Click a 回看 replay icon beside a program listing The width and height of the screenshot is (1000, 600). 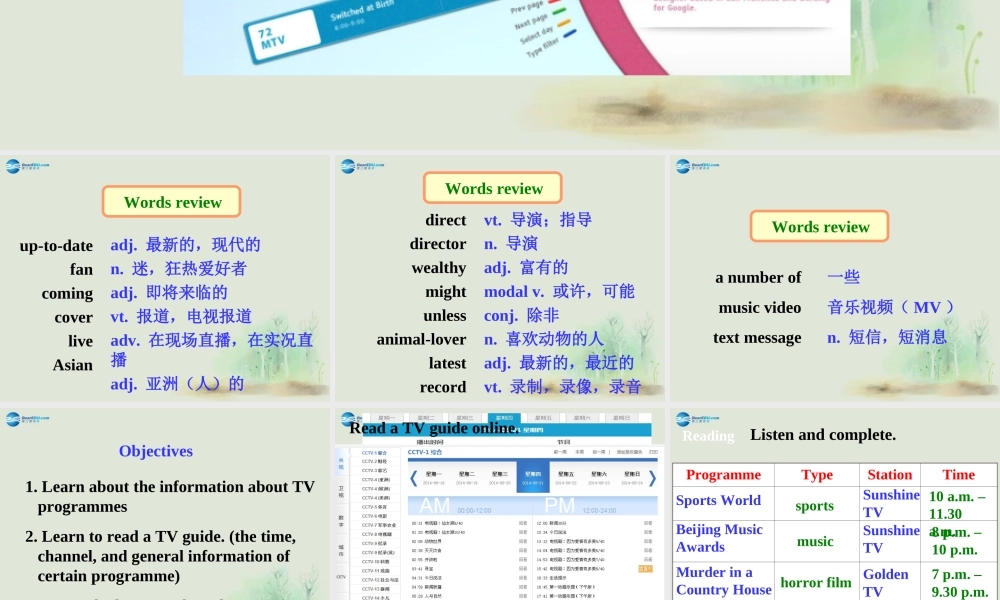coord(524,522)
